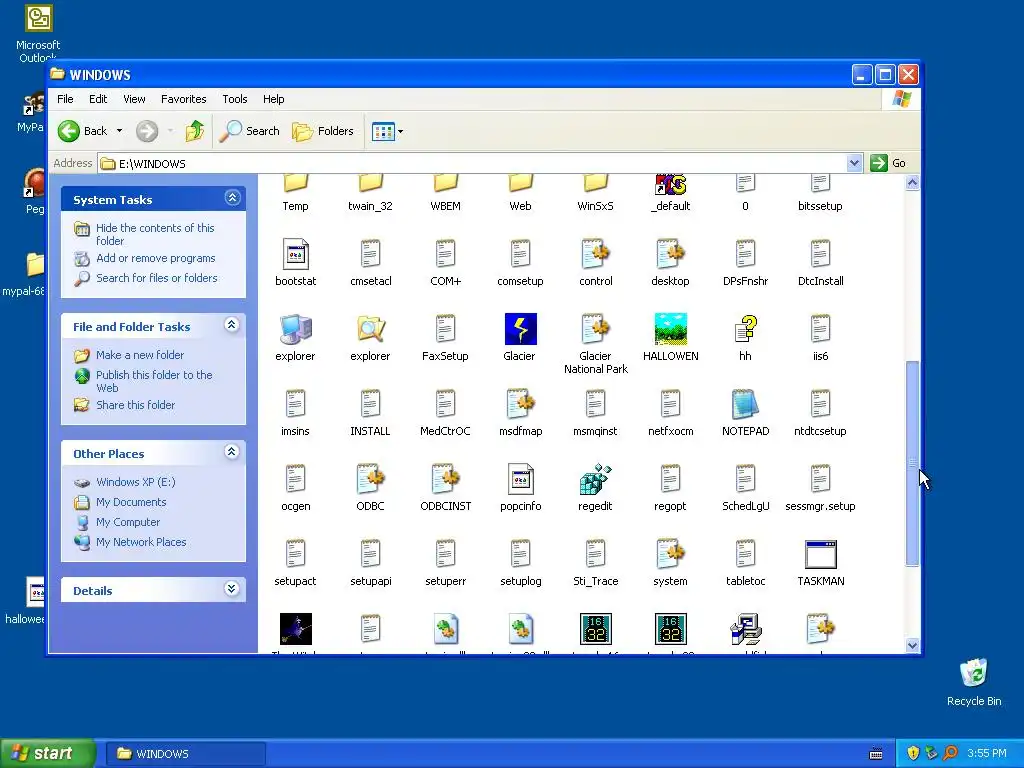
Task: Open the File menu
Action: (x=65, y=99)
